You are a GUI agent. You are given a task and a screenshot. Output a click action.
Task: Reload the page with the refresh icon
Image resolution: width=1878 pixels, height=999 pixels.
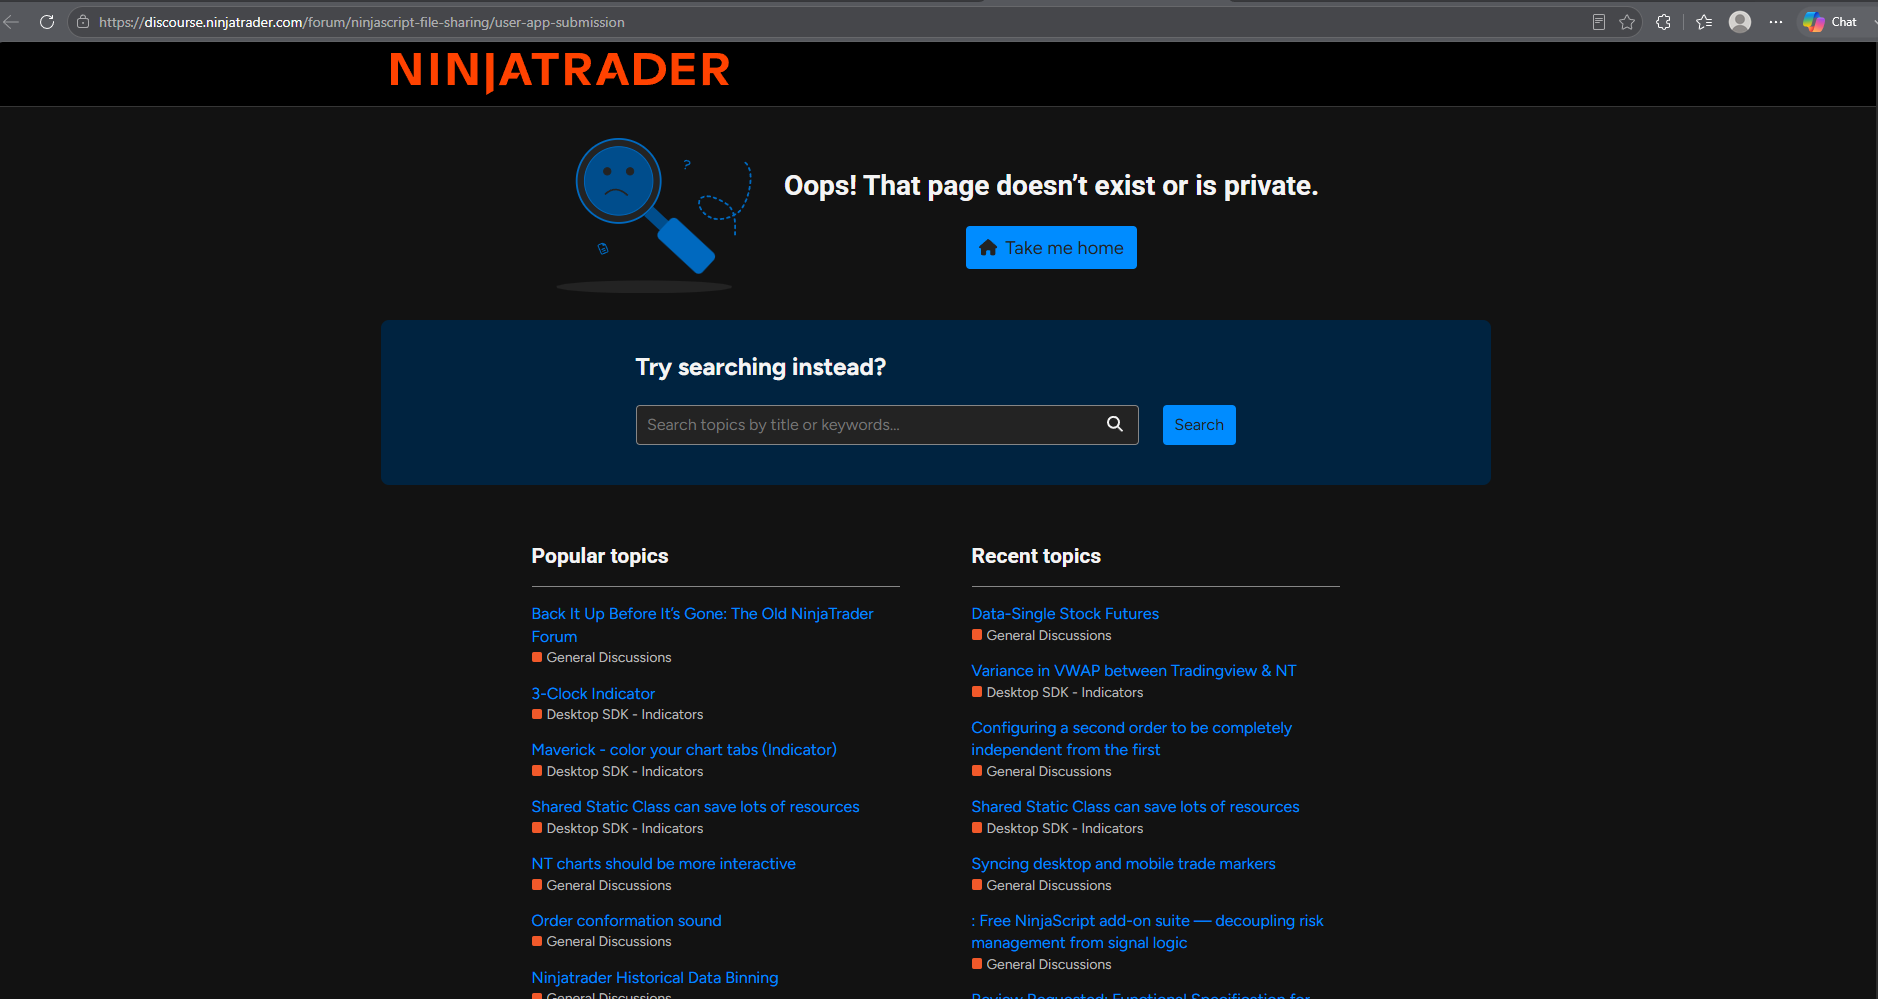tap(47, 22)
